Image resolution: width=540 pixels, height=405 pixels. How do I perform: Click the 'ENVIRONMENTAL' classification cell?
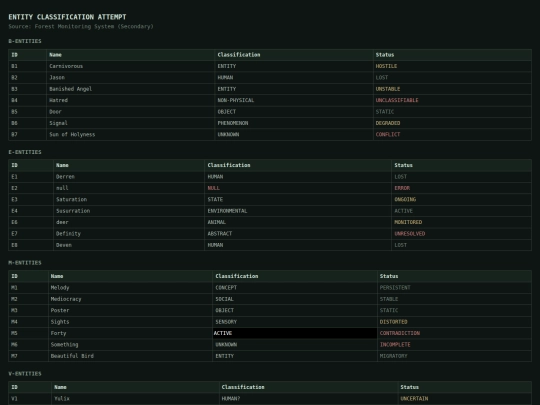pos(298,211)
